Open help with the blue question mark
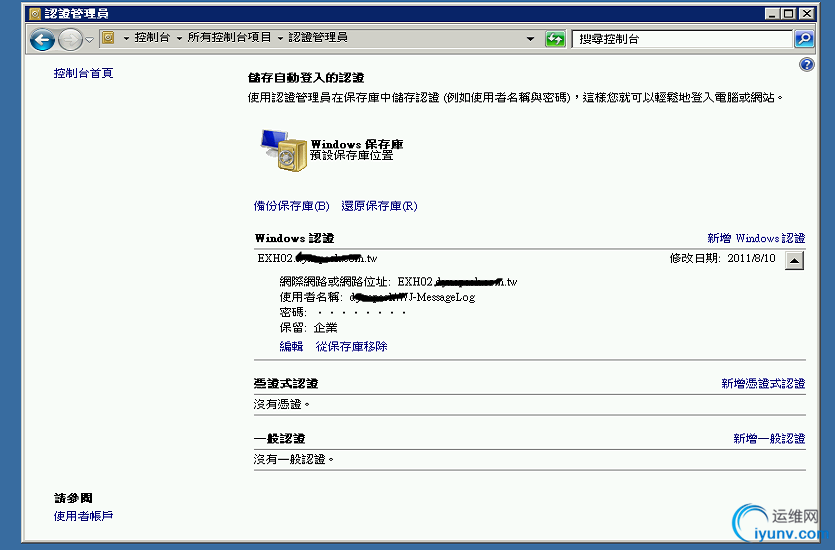 pyautogui.click(x=807, y=65)
